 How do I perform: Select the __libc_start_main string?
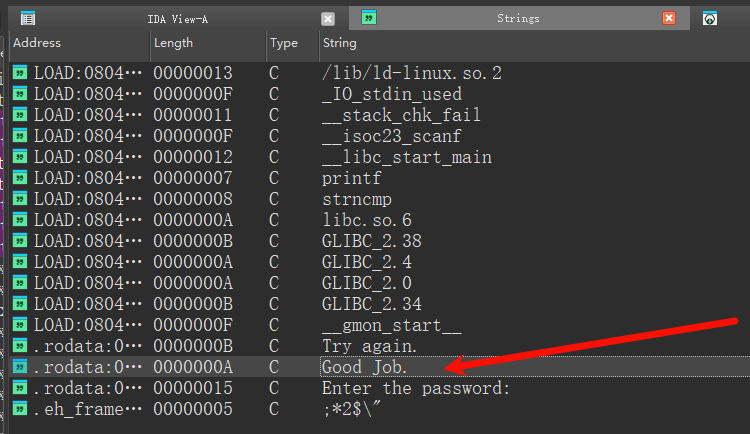click(407, 157)
